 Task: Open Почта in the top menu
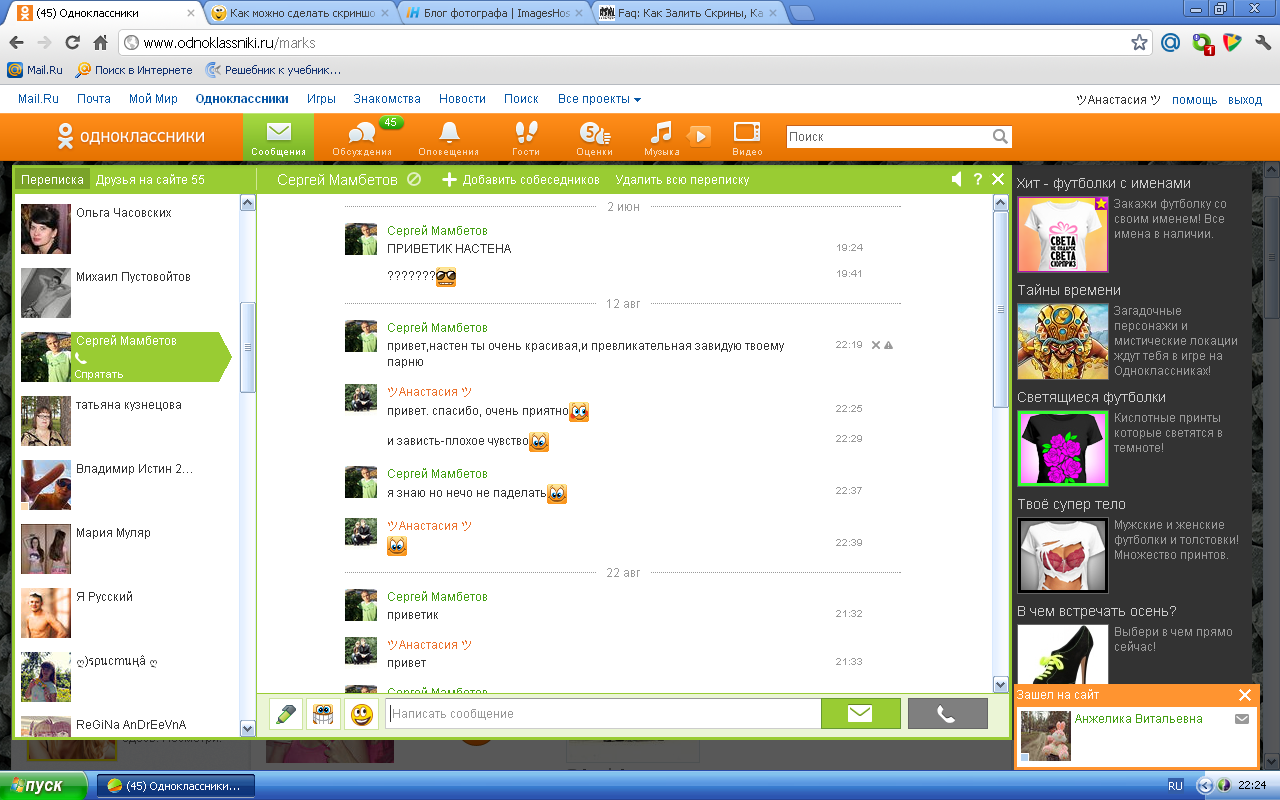(x=94, y=99)
